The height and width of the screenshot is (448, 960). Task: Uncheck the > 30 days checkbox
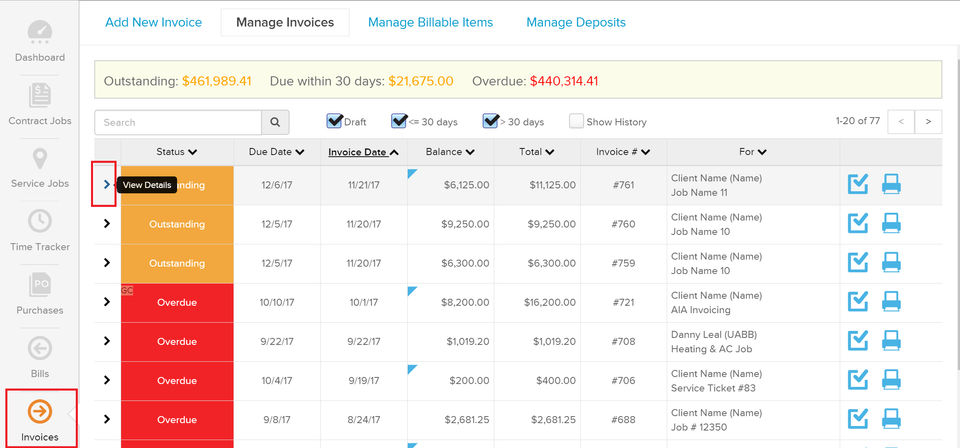490,121
